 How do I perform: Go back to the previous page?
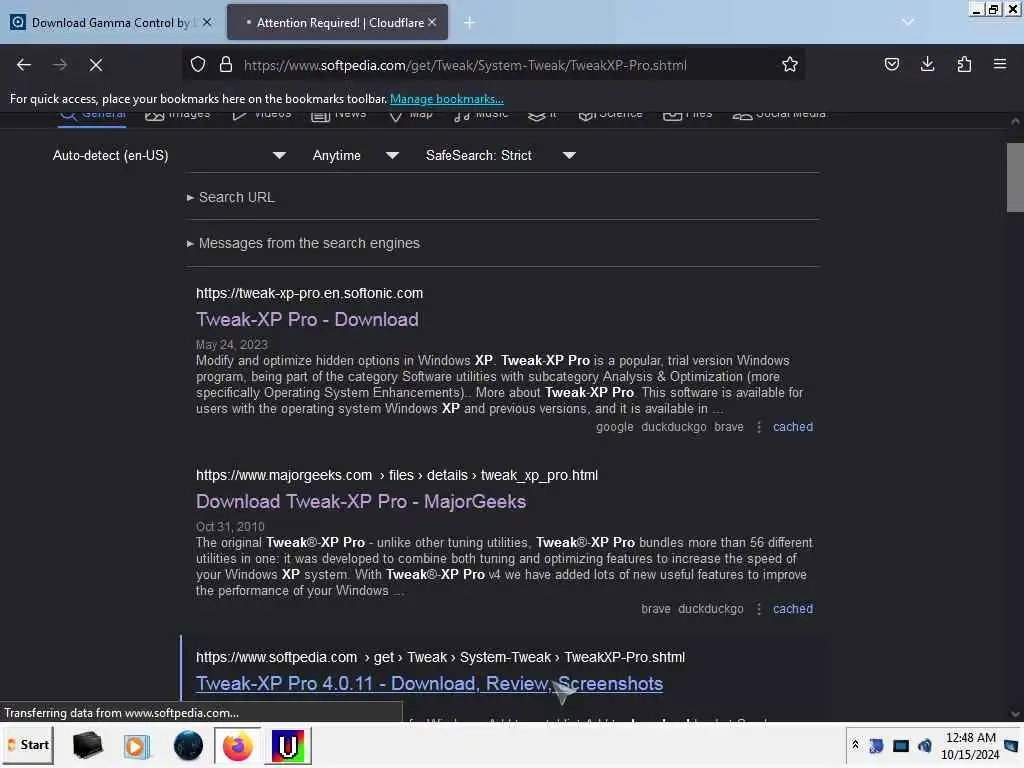tap(24, 65)
